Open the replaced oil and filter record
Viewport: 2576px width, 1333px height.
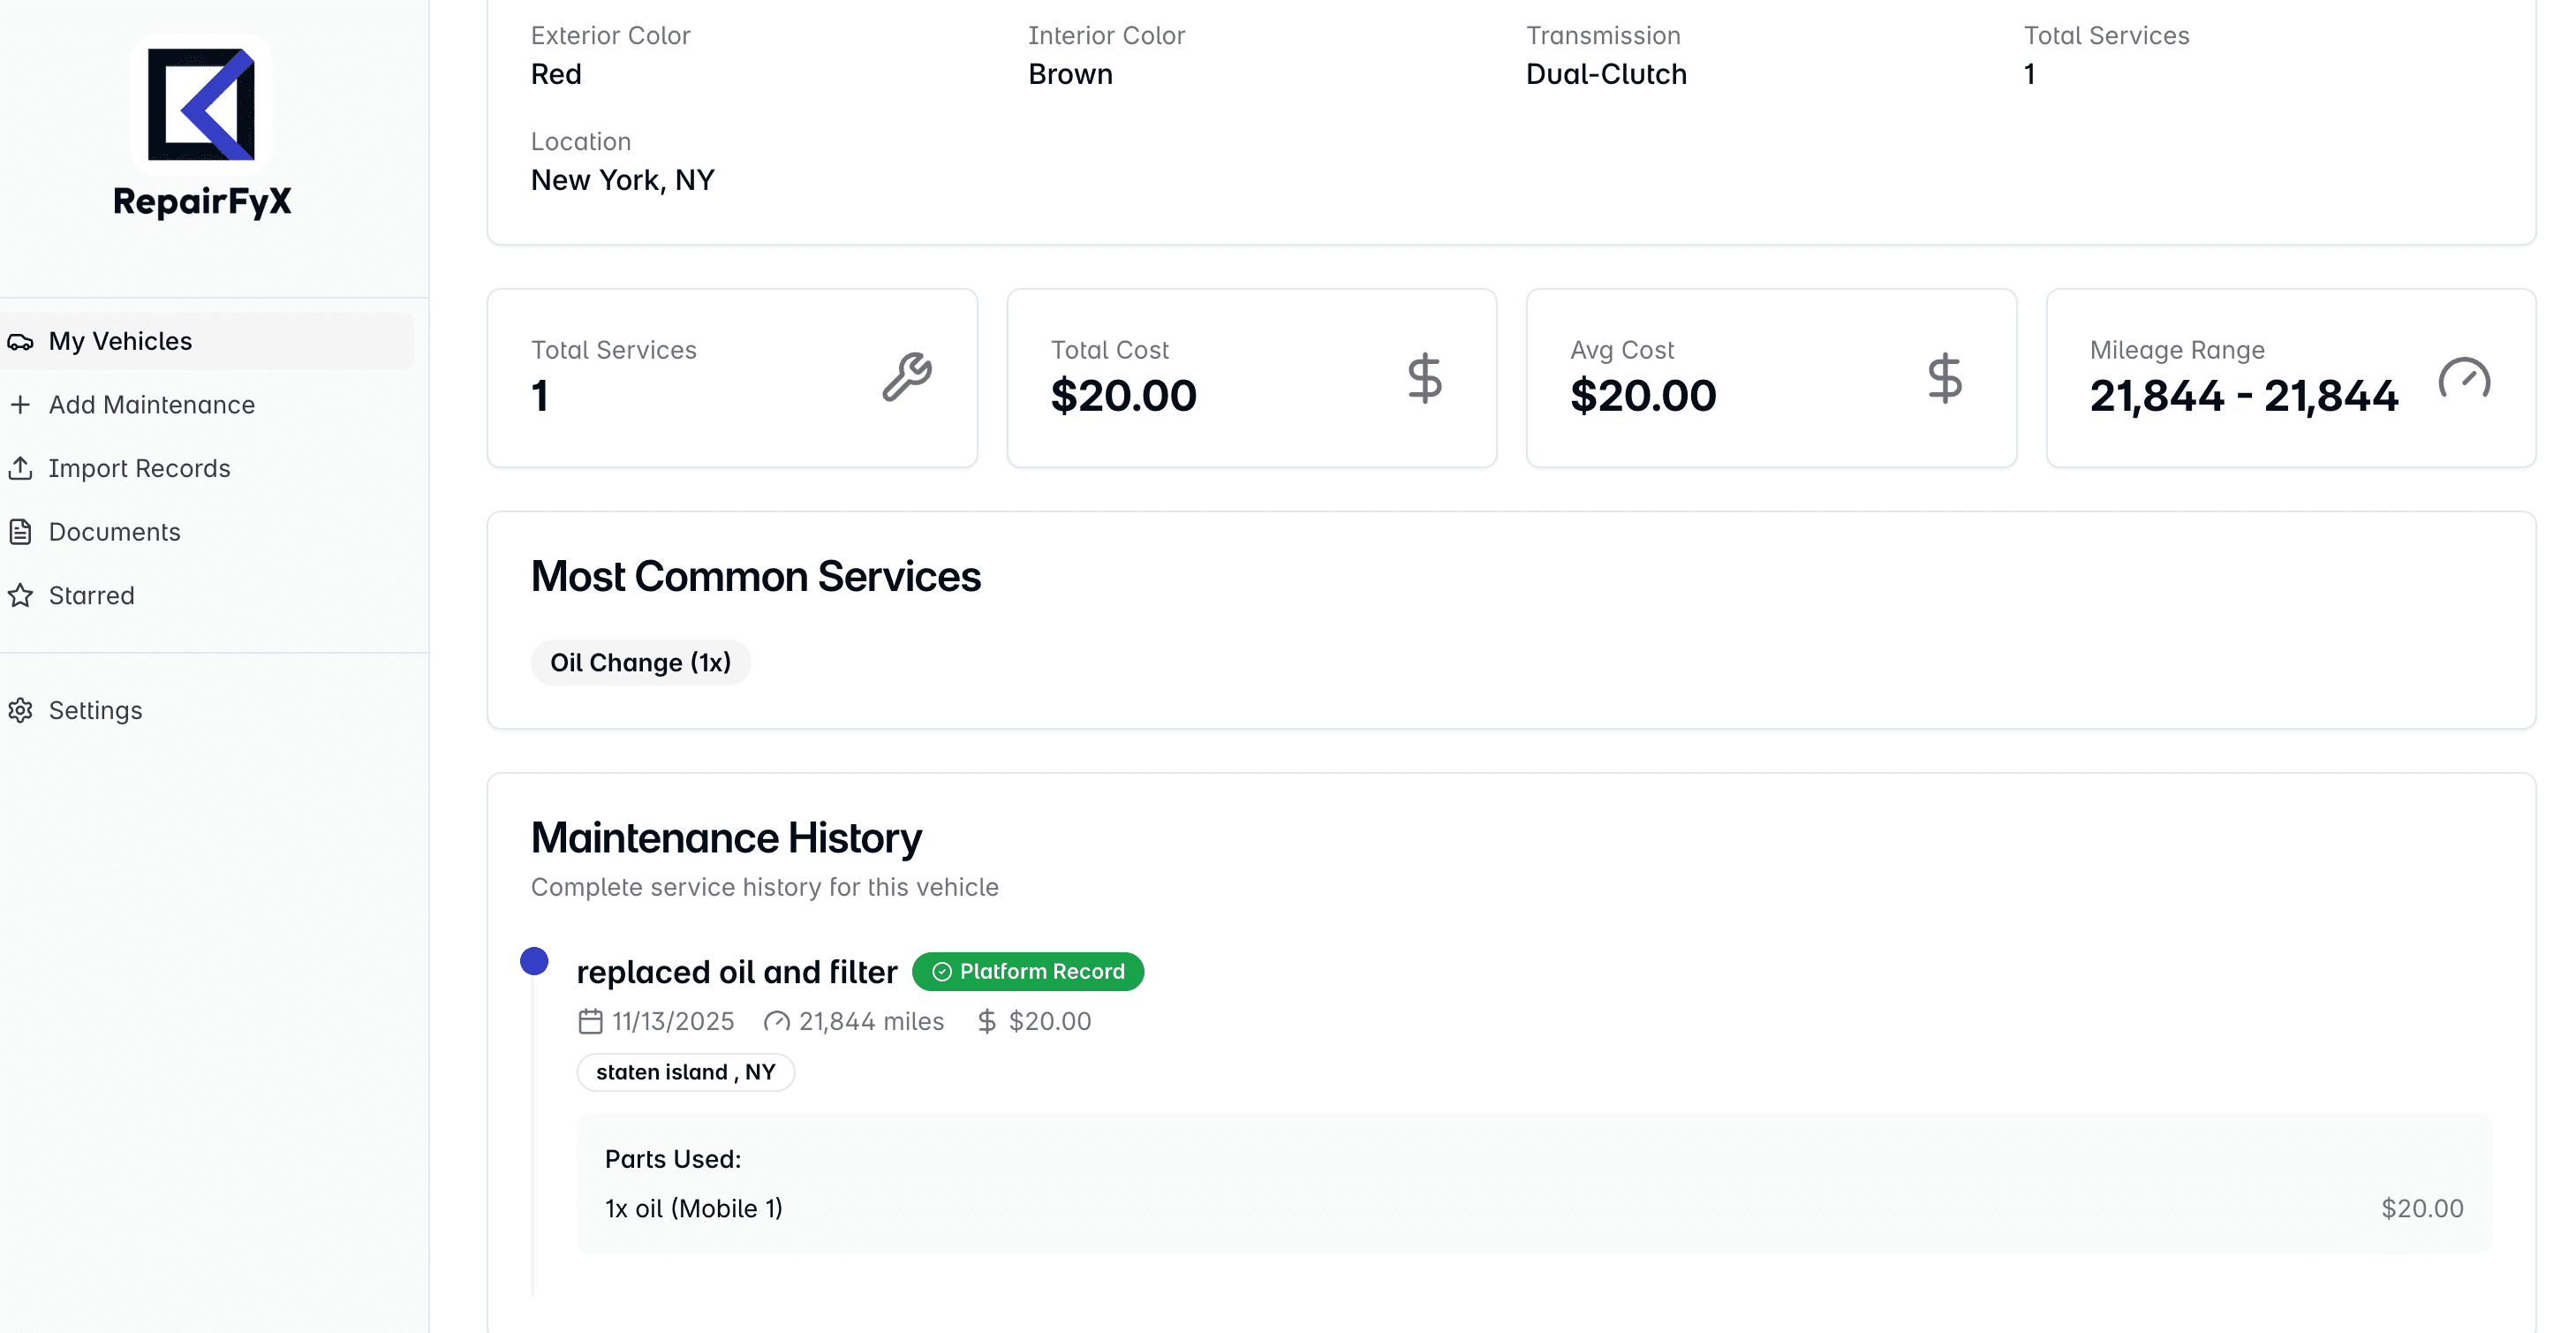point(737,972)
